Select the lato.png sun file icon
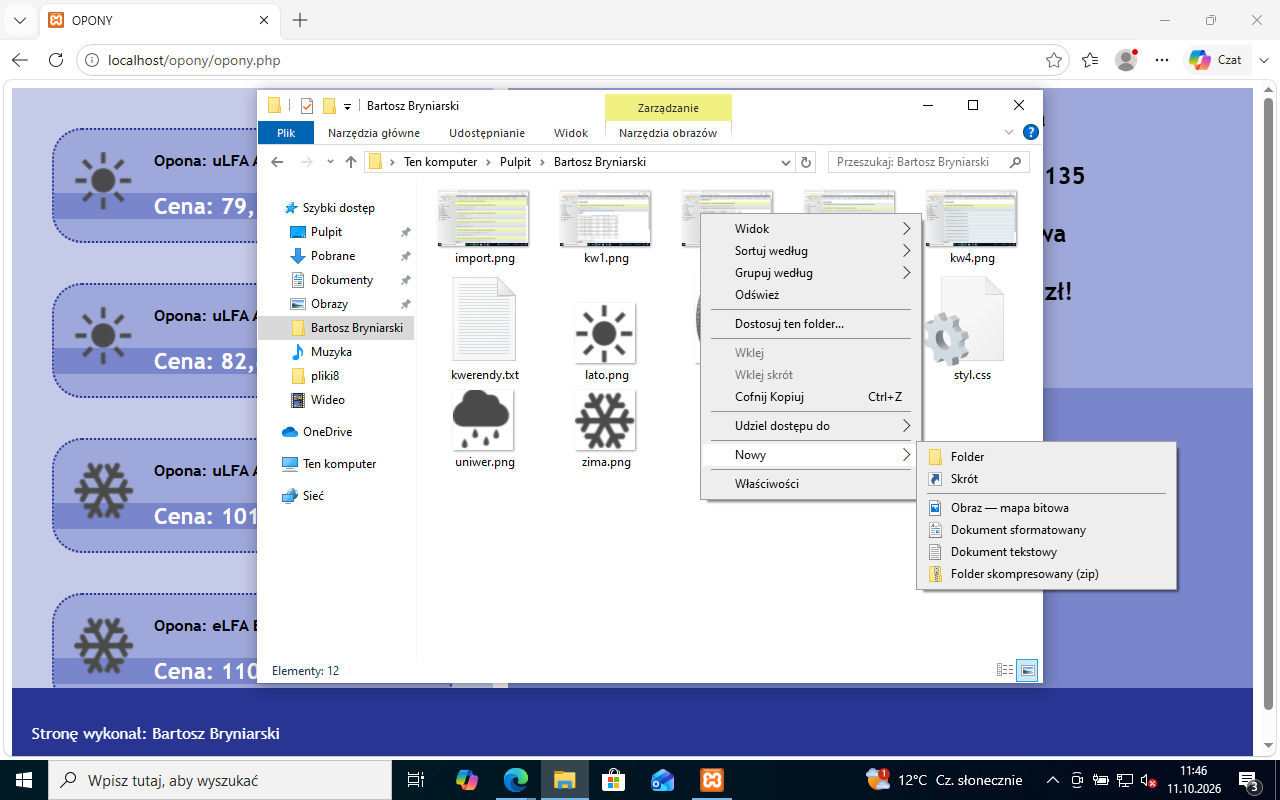This screenshot has height=800, width=1280. click(605, 333)
